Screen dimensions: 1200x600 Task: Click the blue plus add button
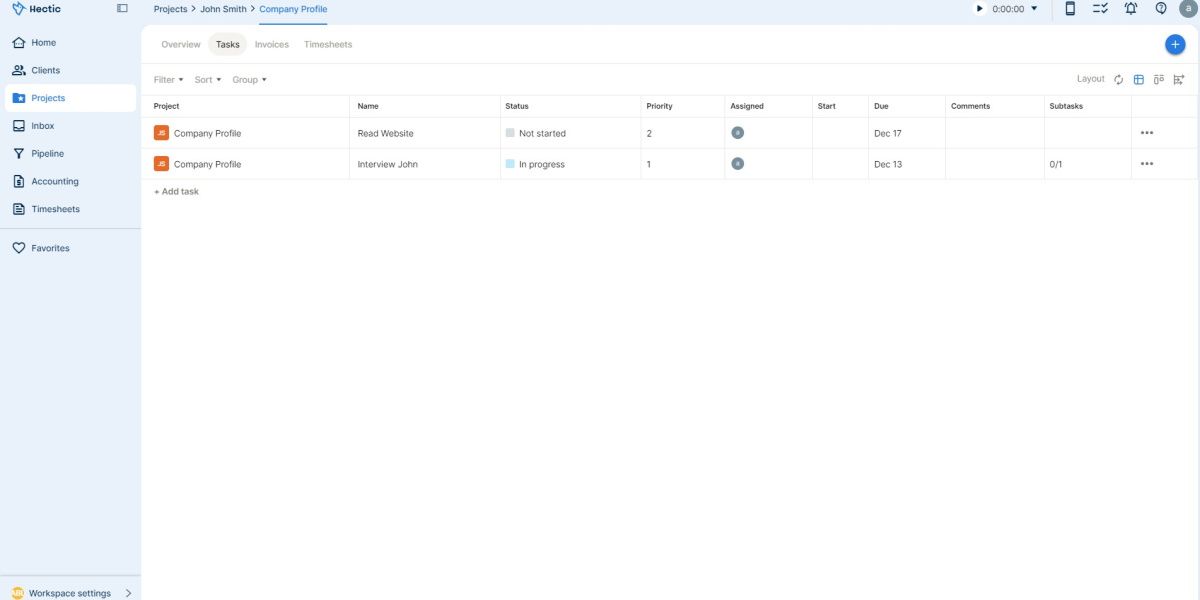coord(1175,45)
